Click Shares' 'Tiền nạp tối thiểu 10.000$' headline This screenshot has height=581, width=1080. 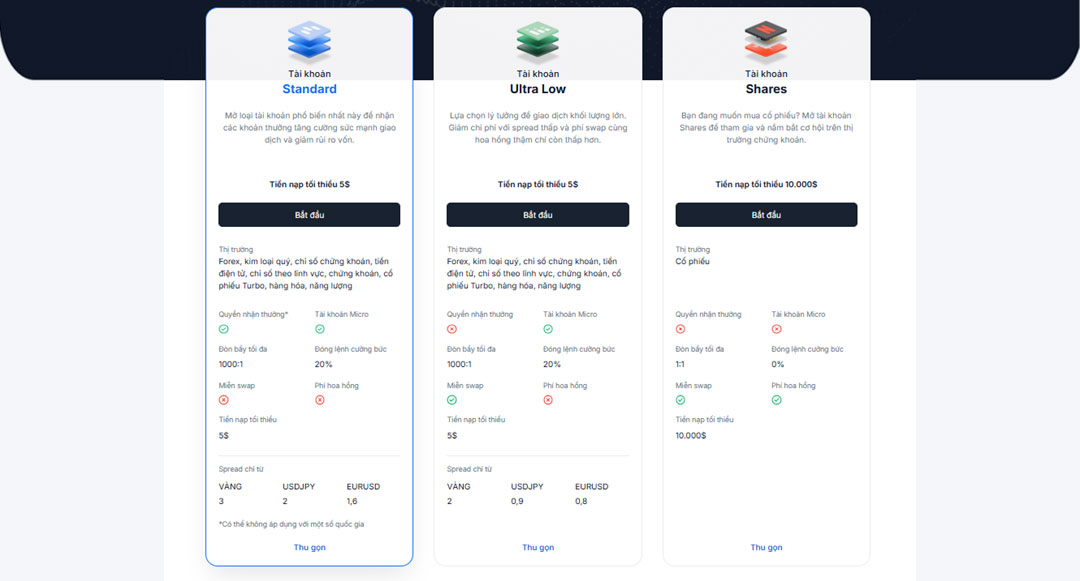point(766,184)
